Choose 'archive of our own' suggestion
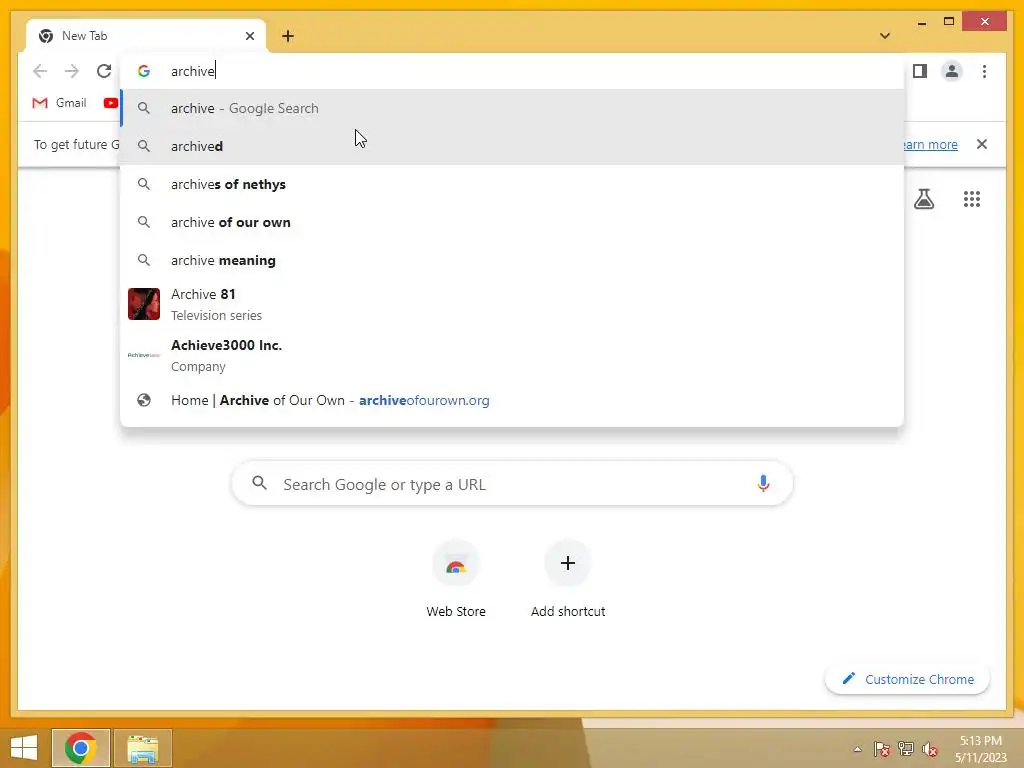 [x=513, y=222]
